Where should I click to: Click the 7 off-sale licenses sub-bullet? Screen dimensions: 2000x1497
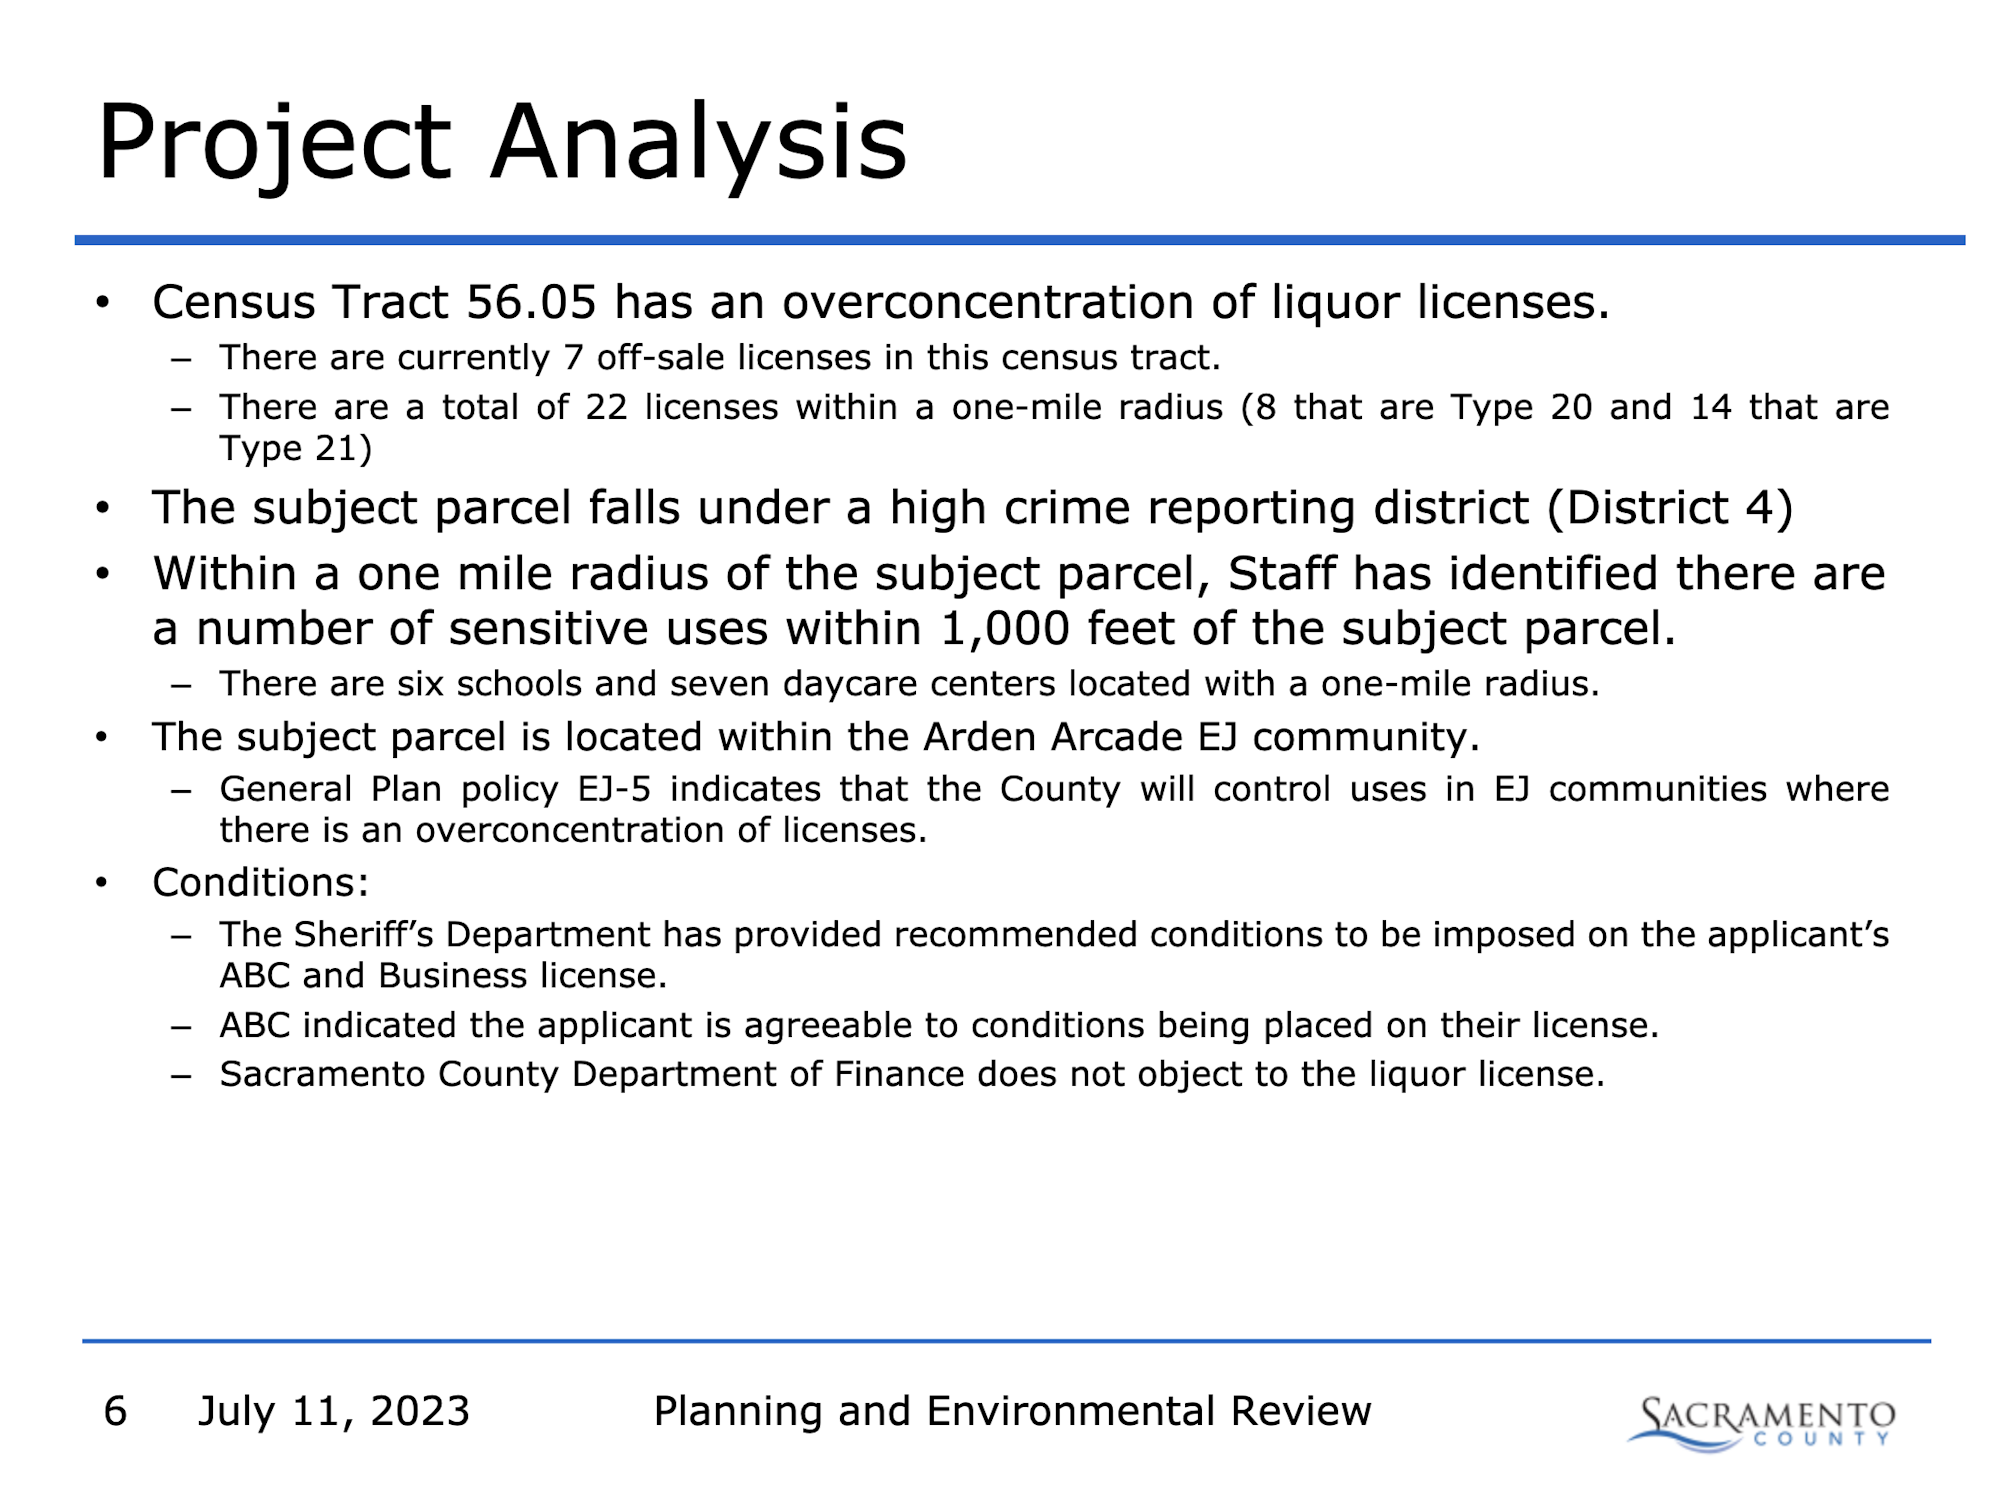(x=720, y=357)
